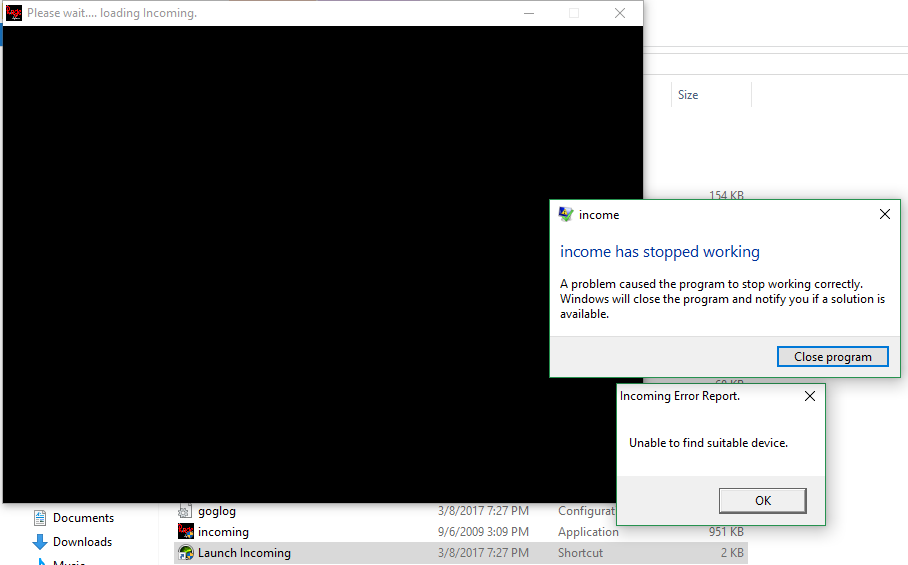Viewport: 908px width, 565px height.
Task: Click the Rage icon in loading window title
Action: (13, 13)
